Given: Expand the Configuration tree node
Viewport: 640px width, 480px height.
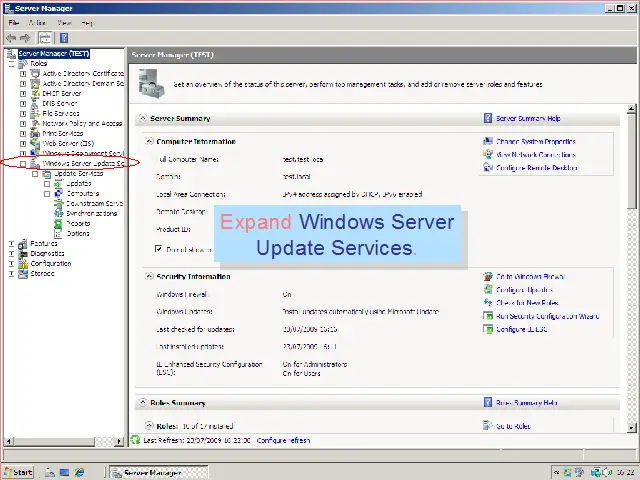Looking at the screenshot, I should click(11, 264).
